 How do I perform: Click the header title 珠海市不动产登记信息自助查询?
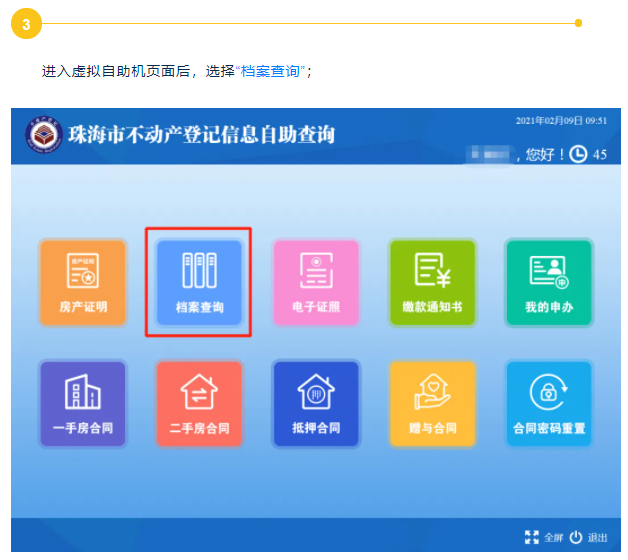[x=201, y=135]
